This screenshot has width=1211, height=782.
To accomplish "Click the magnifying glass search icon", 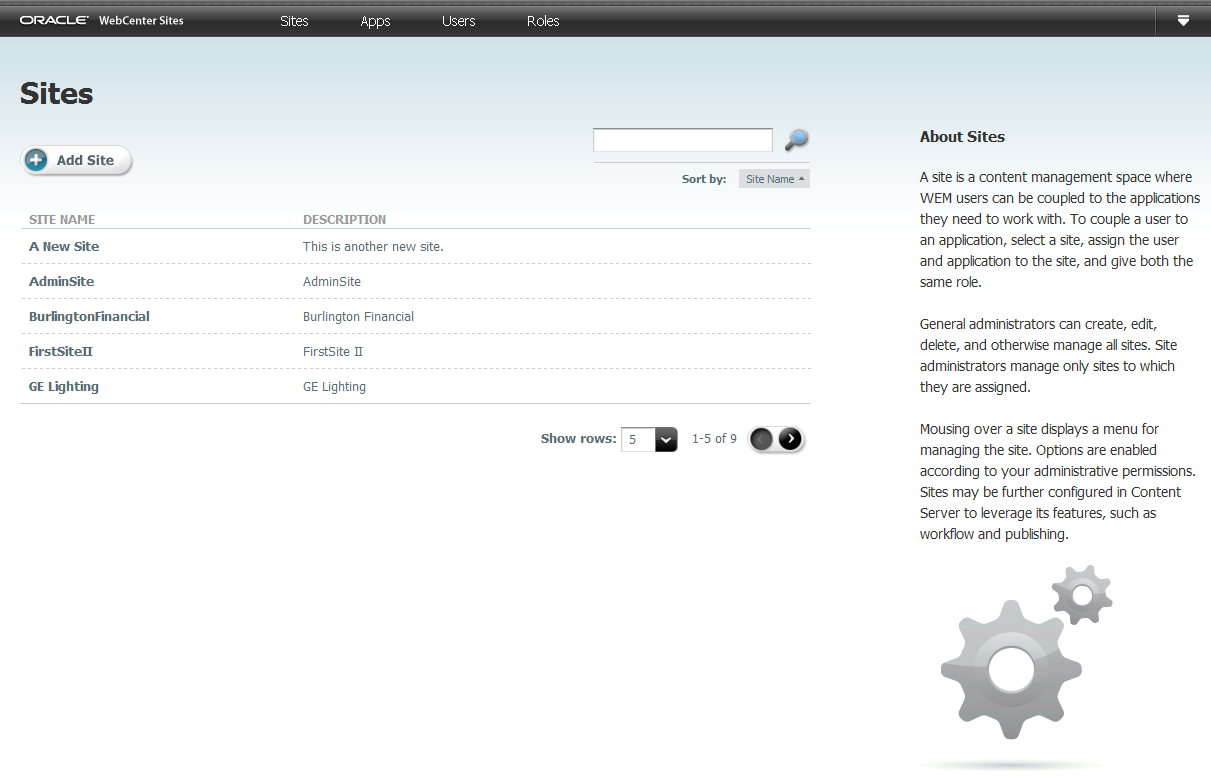I will [x=796, y=140].
